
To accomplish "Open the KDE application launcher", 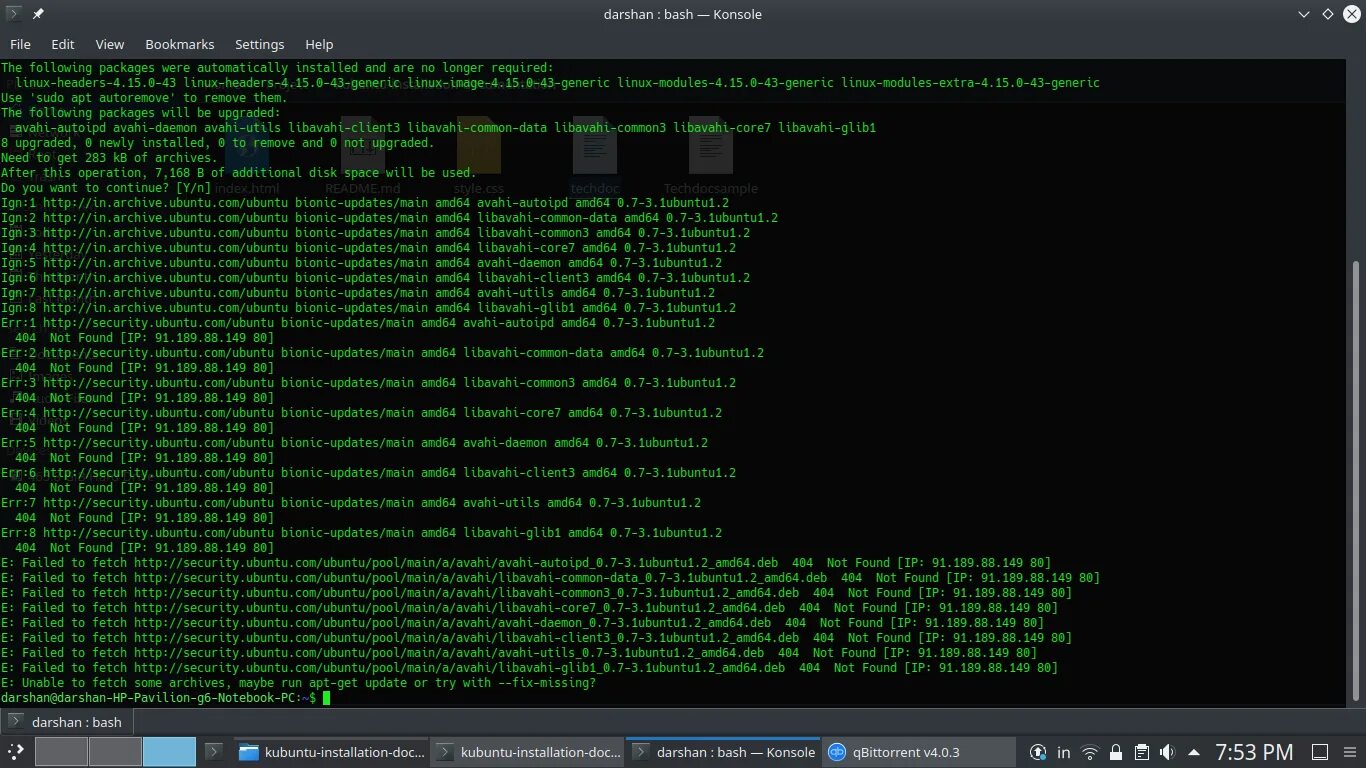I will click(x=16, y=752).
